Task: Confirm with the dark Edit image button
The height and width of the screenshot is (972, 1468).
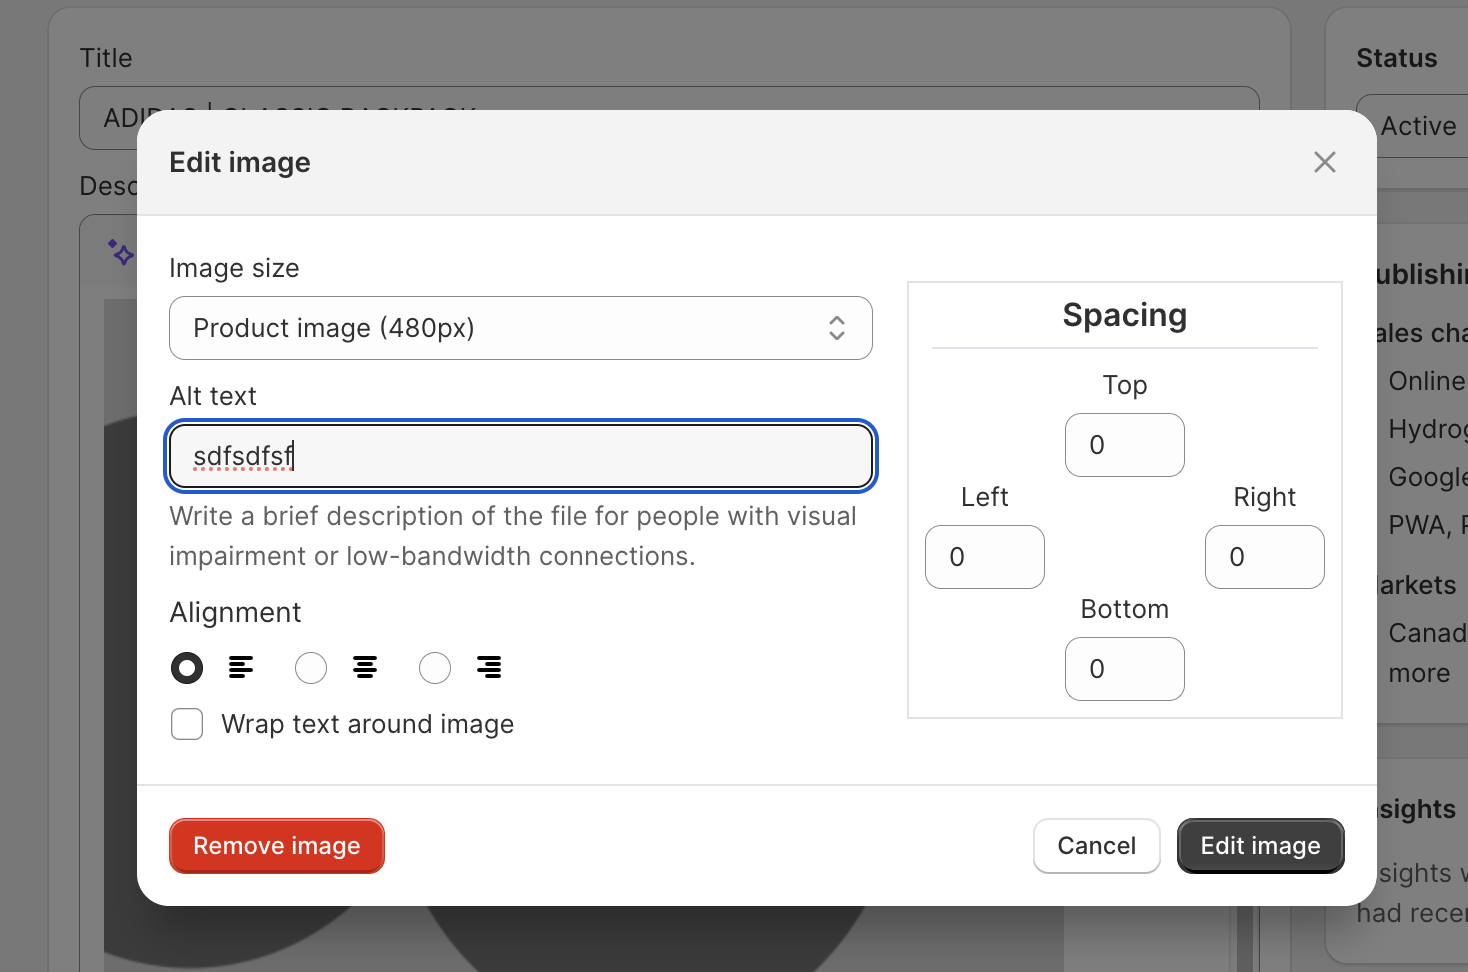Action: [x=1261, y=846]
